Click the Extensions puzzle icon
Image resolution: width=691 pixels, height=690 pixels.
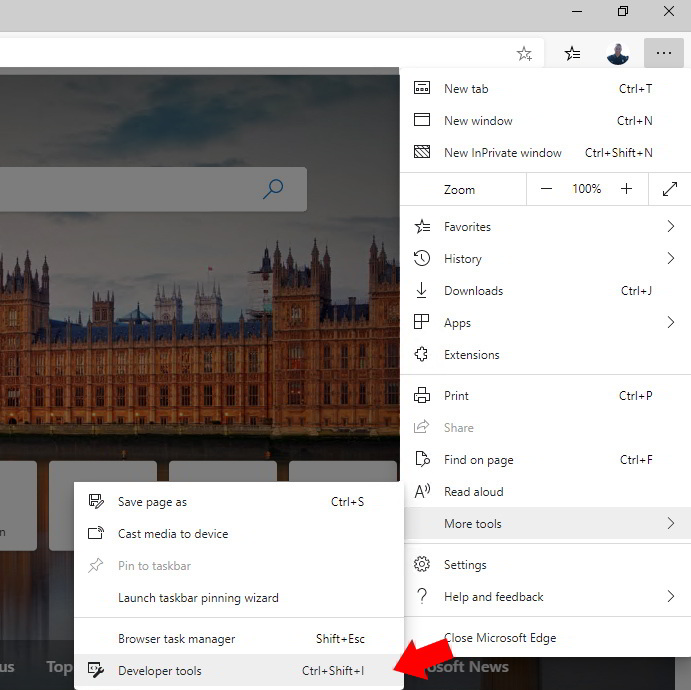click(x=421, y=354)
